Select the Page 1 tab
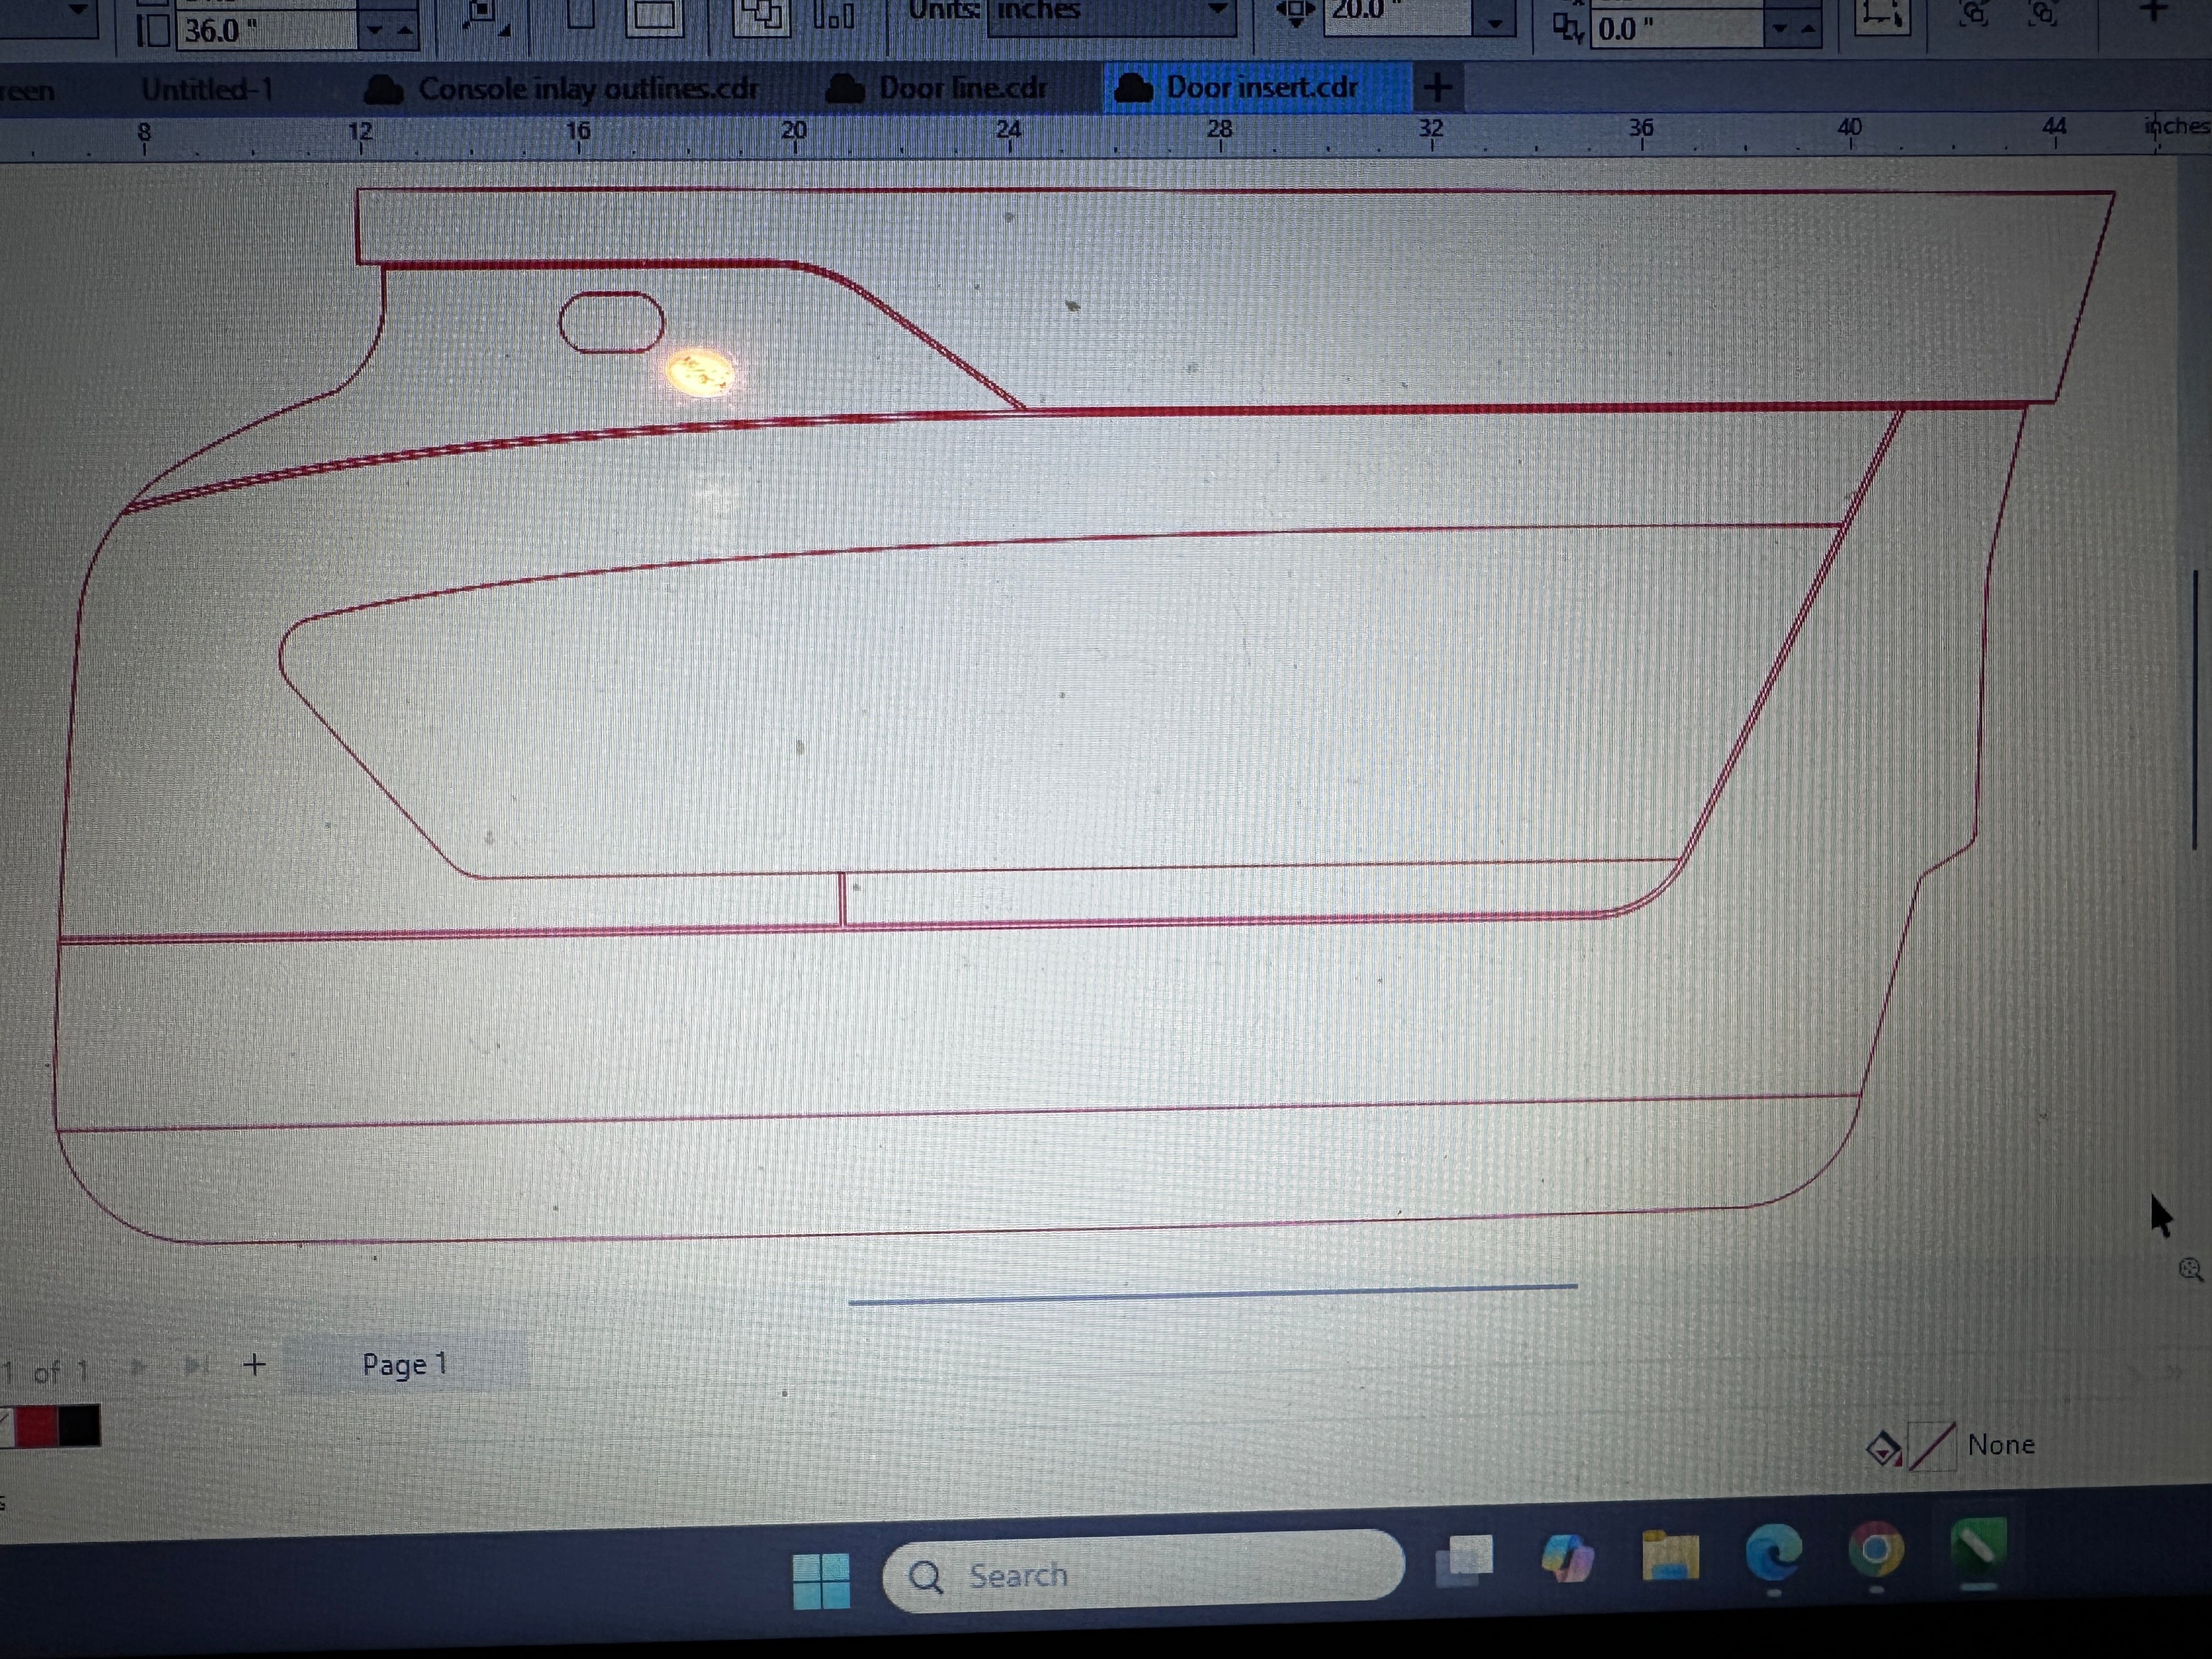The image size is (2212, 1659). tap(404, 1364)
